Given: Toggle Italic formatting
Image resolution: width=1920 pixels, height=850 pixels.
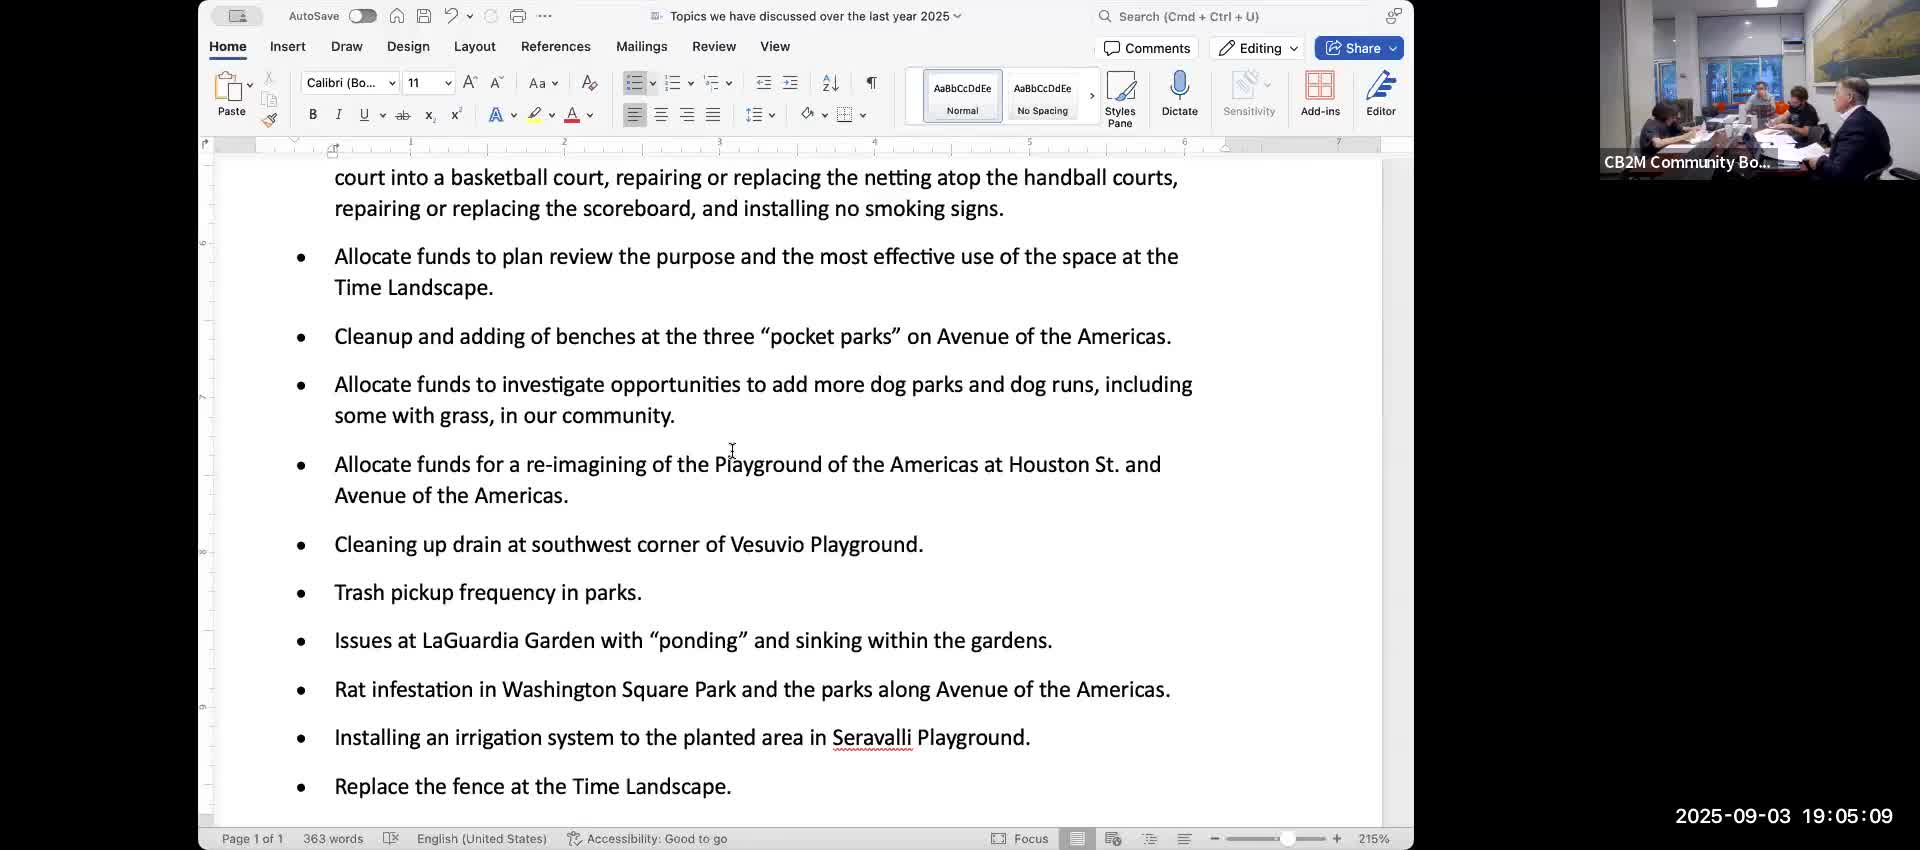Looking at the screenshot, I should click(339, 115).
